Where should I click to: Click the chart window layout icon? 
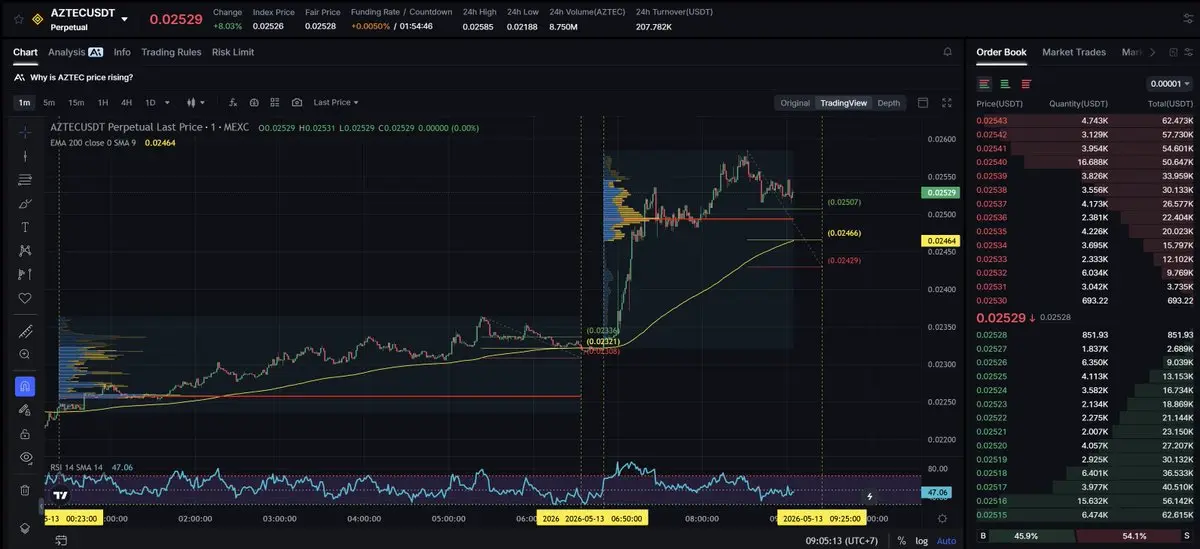click(x=923, y=102)
